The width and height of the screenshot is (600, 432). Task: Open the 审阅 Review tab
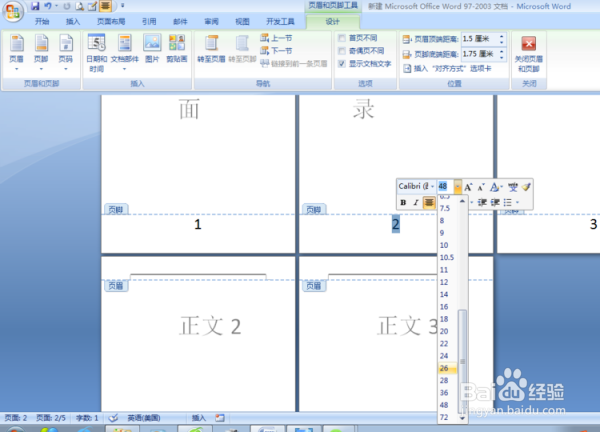[x=211, y=21]
